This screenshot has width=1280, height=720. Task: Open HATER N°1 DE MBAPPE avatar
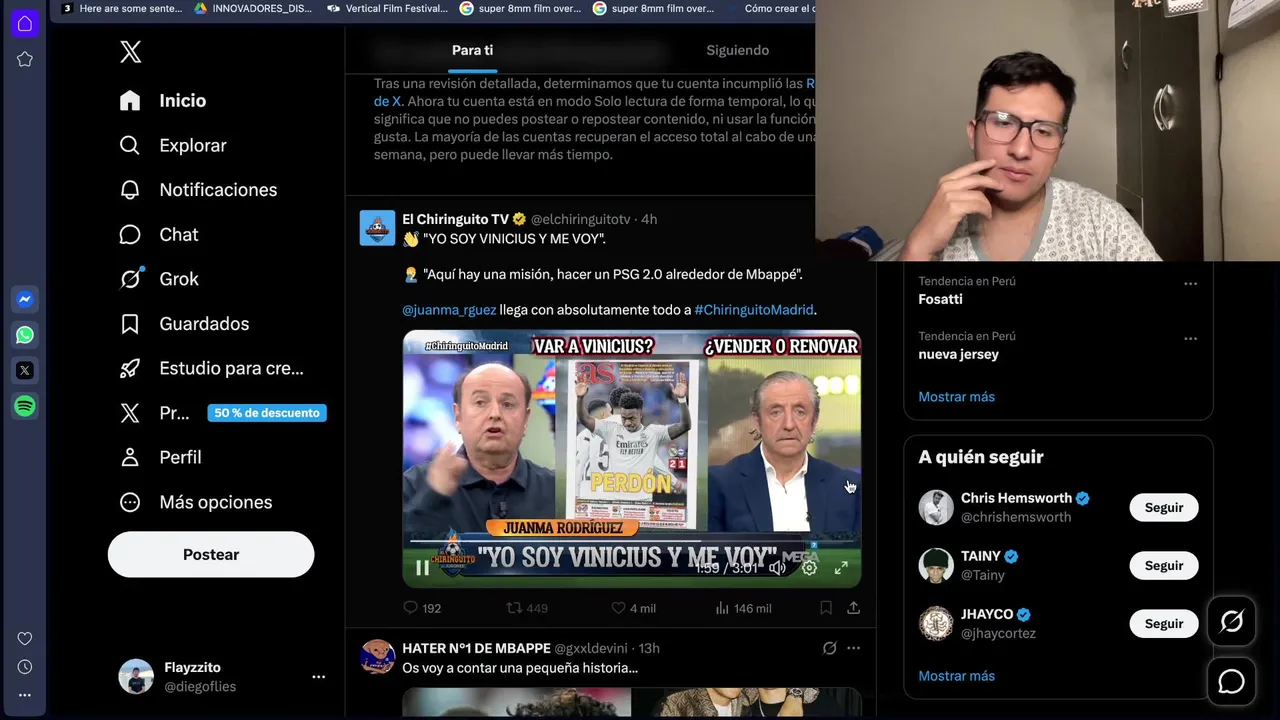(x=378, y=657)
